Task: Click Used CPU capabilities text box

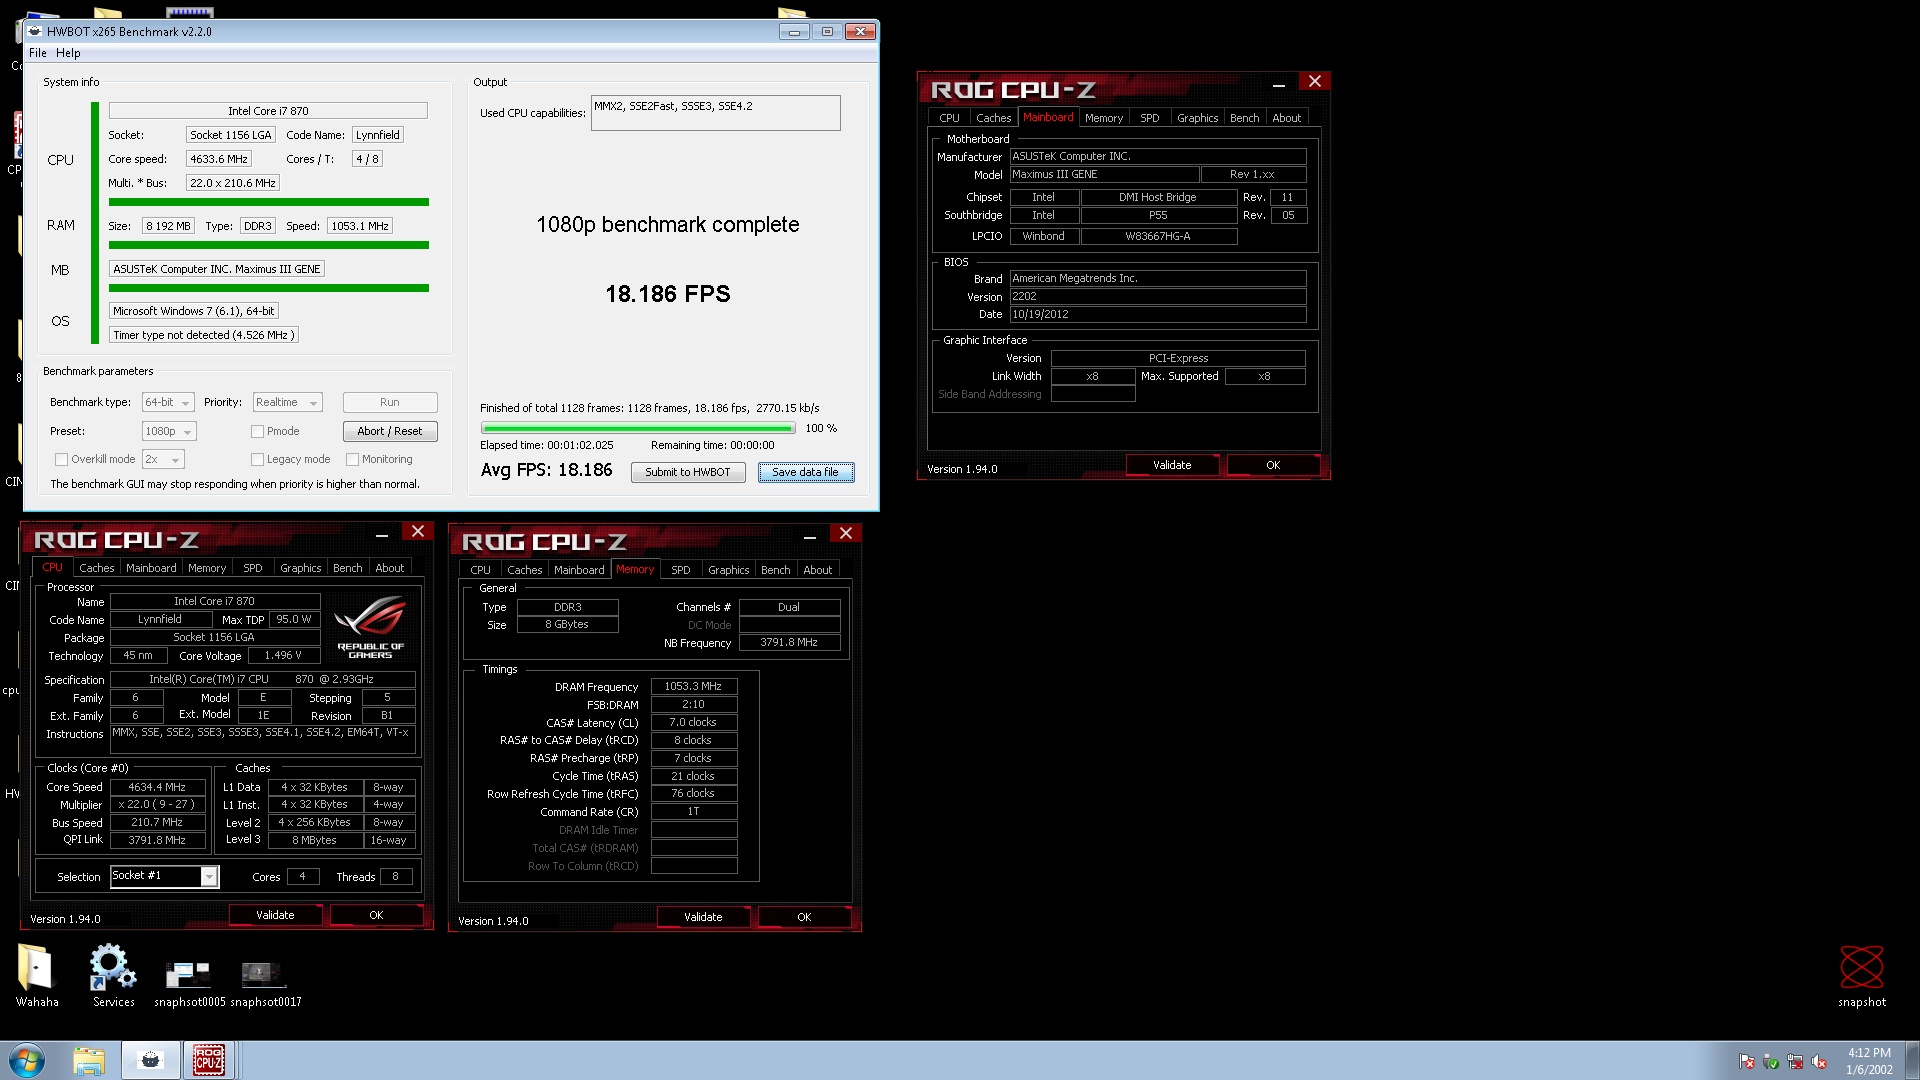Action: (716, 113)
